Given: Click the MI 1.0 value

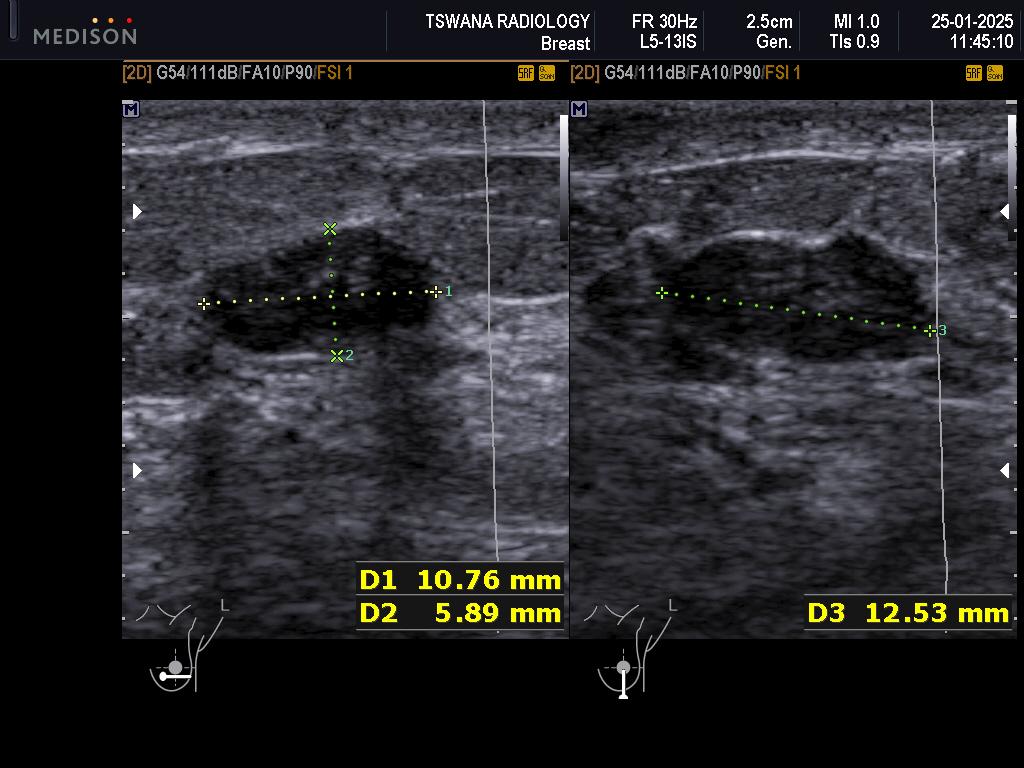Looking at the screenshot, I should point(856,22).
